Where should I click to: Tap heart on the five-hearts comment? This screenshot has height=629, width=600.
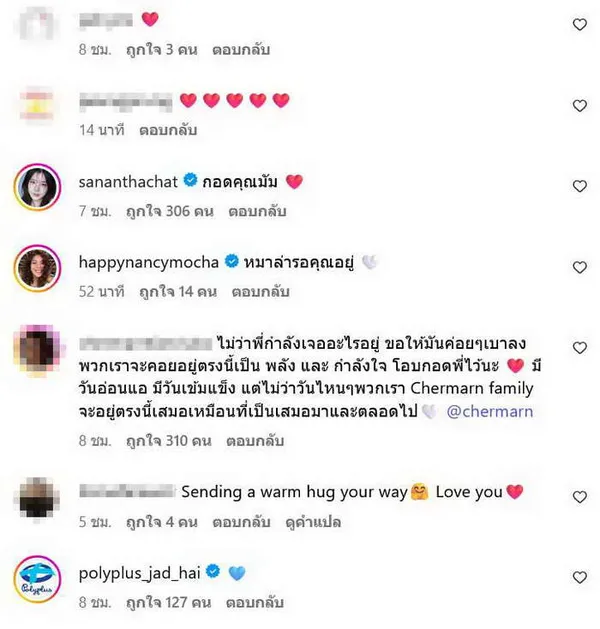click(x=580, y=106)
